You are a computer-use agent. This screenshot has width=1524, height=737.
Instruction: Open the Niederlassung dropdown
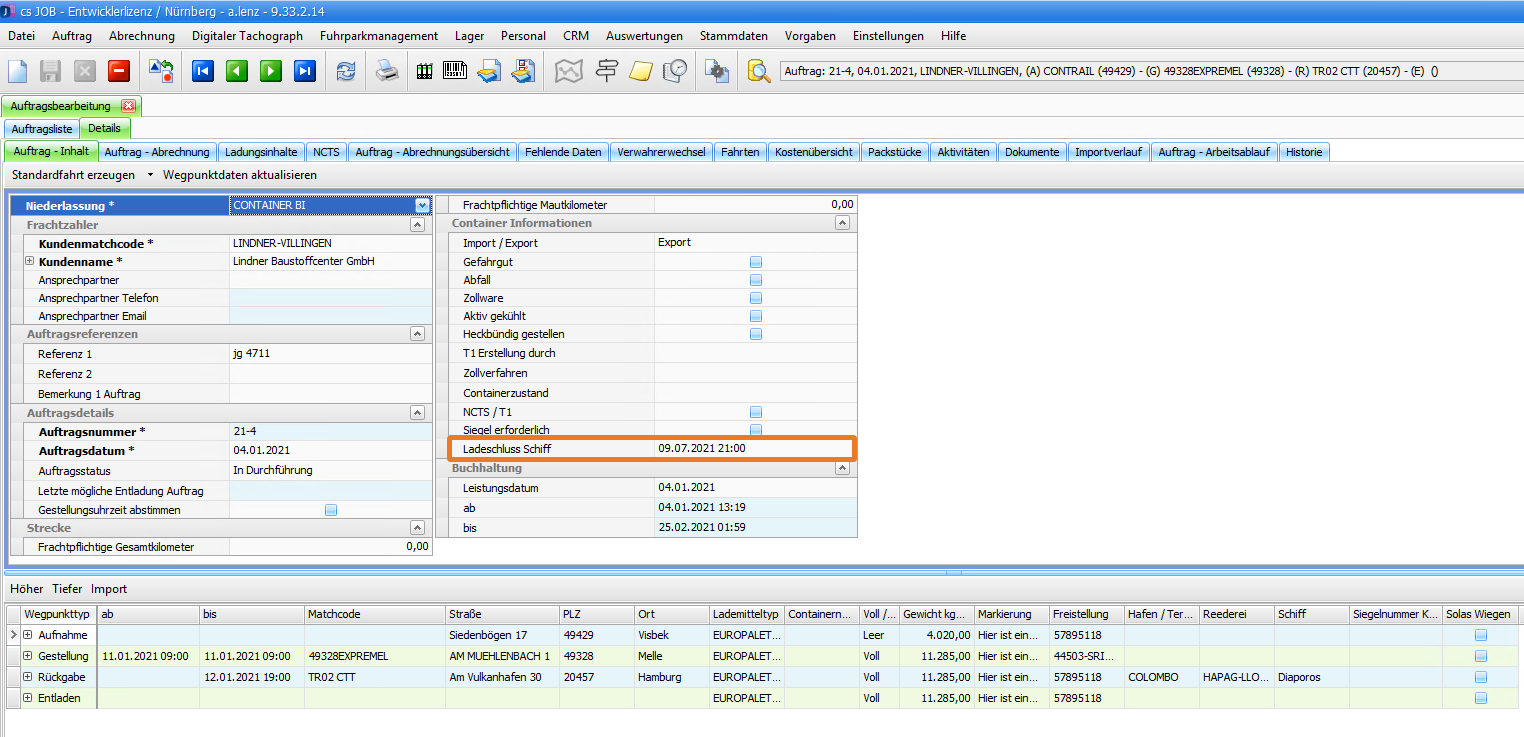coord(422,205)
